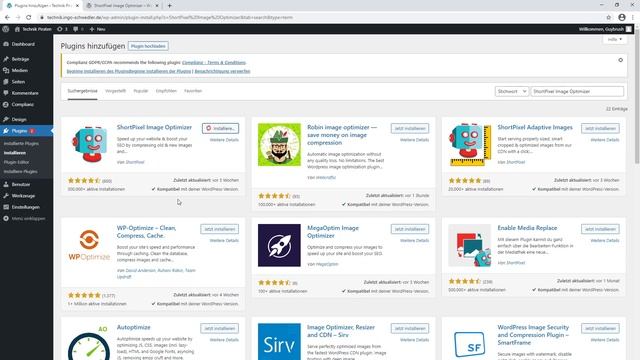Open MegaOptim rocket icon

[x=279, y=245]
